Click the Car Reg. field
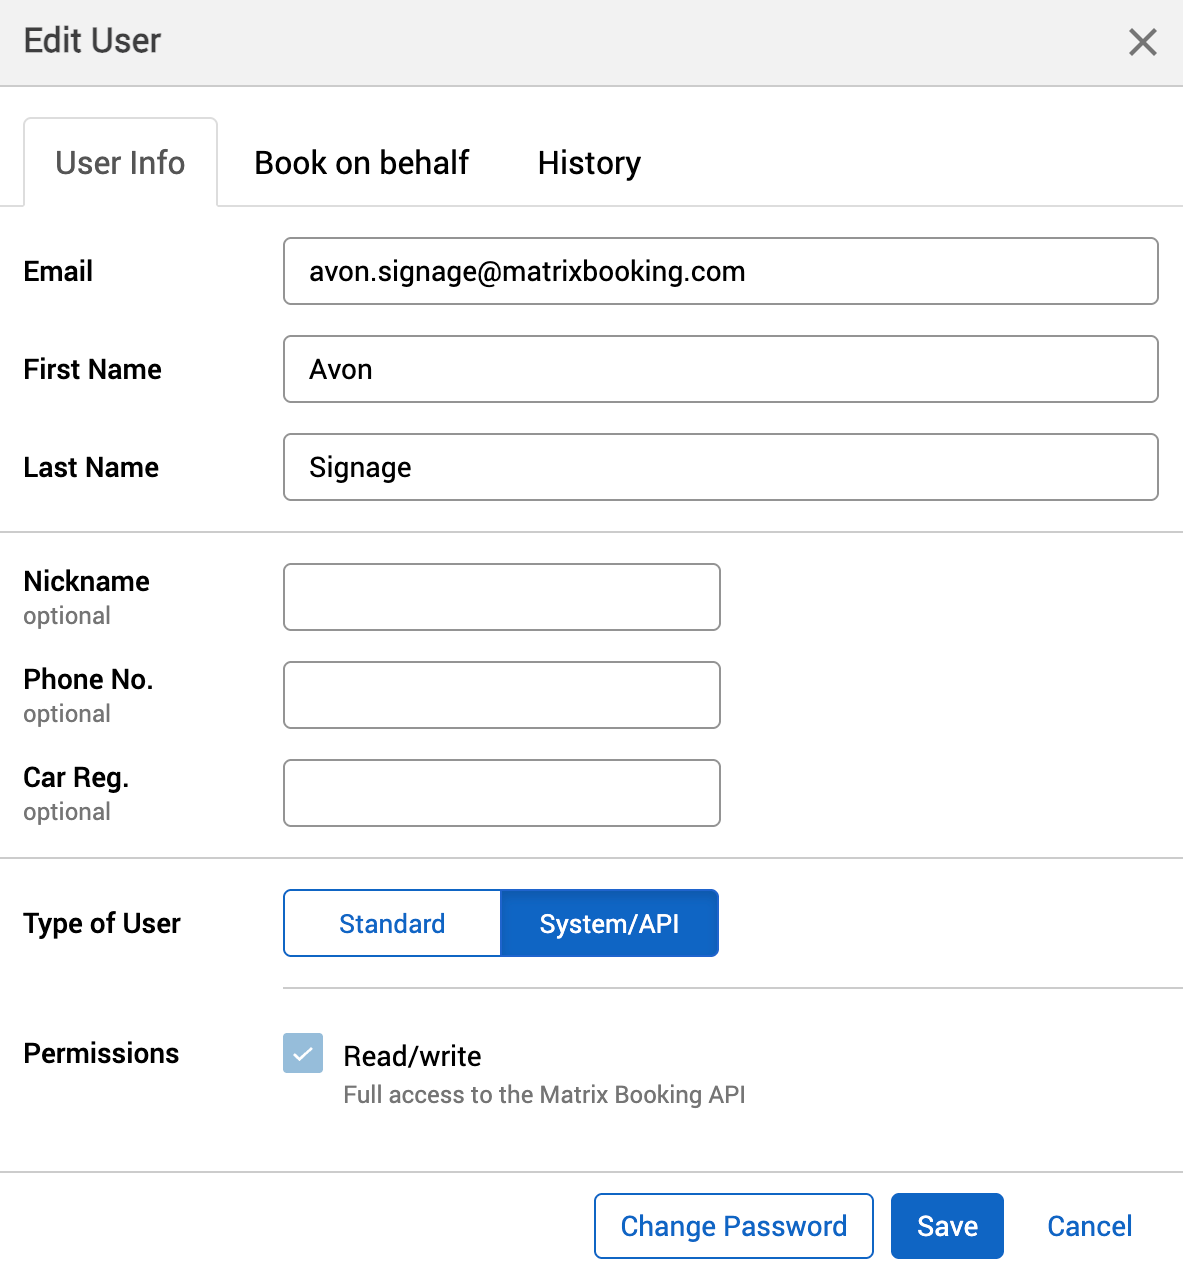 coord(501,793)
